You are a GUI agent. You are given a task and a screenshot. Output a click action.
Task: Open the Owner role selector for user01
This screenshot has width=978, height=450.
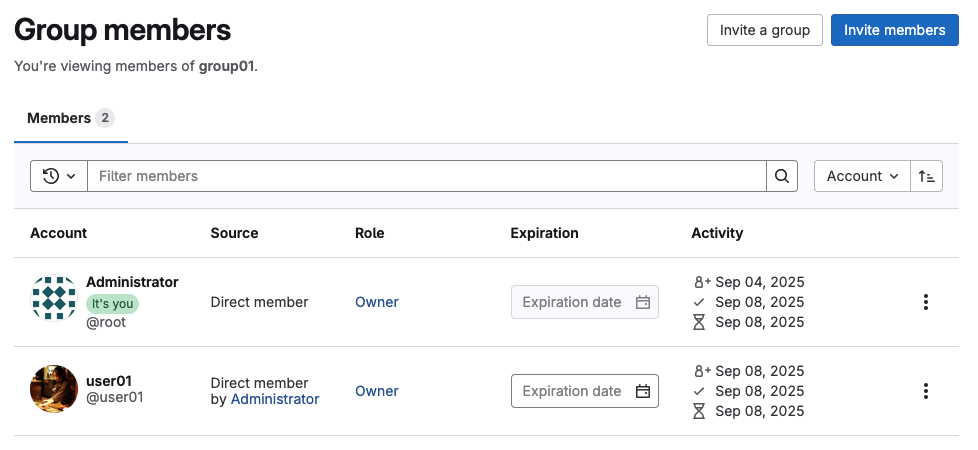376,391
